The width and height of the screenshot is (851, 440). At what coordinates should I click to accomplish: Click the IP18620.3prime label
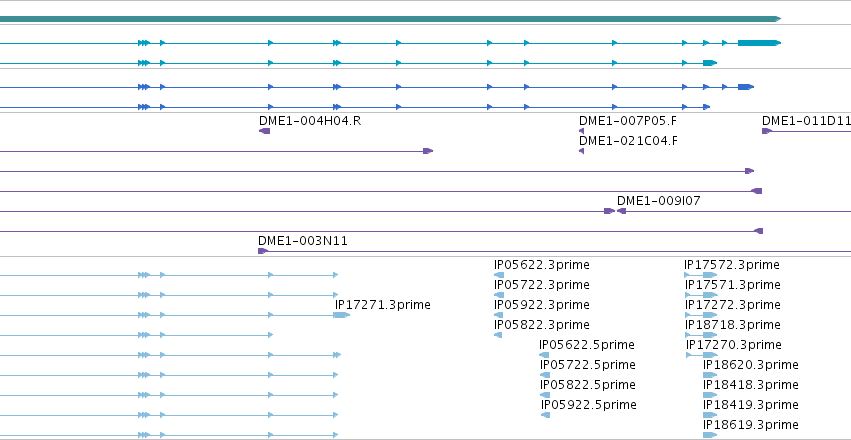pyautogui.click(x=751, y=365)
